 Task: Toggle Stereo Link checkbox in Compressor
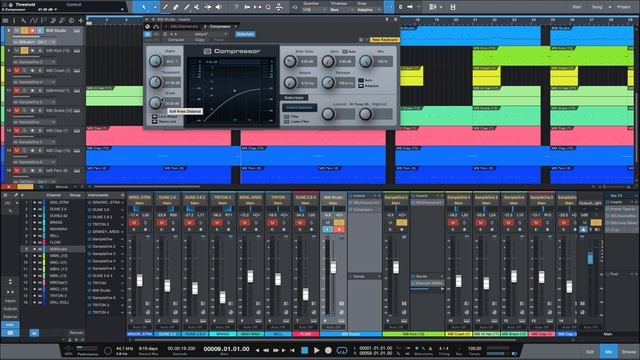pos(155,122)
